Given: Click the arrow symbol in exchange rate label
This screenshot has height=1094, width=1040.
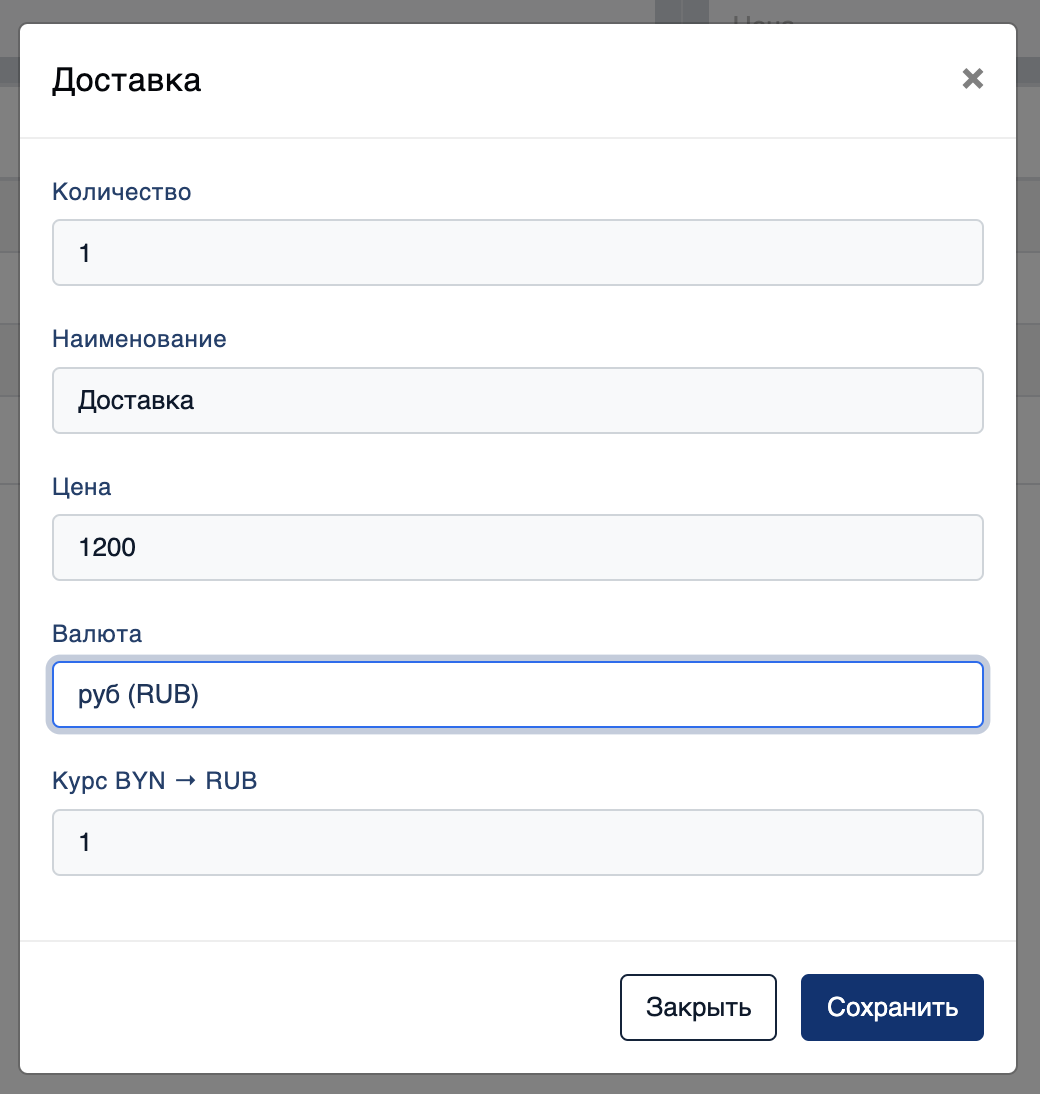Looking at the screenshot, I should [186, 781].
